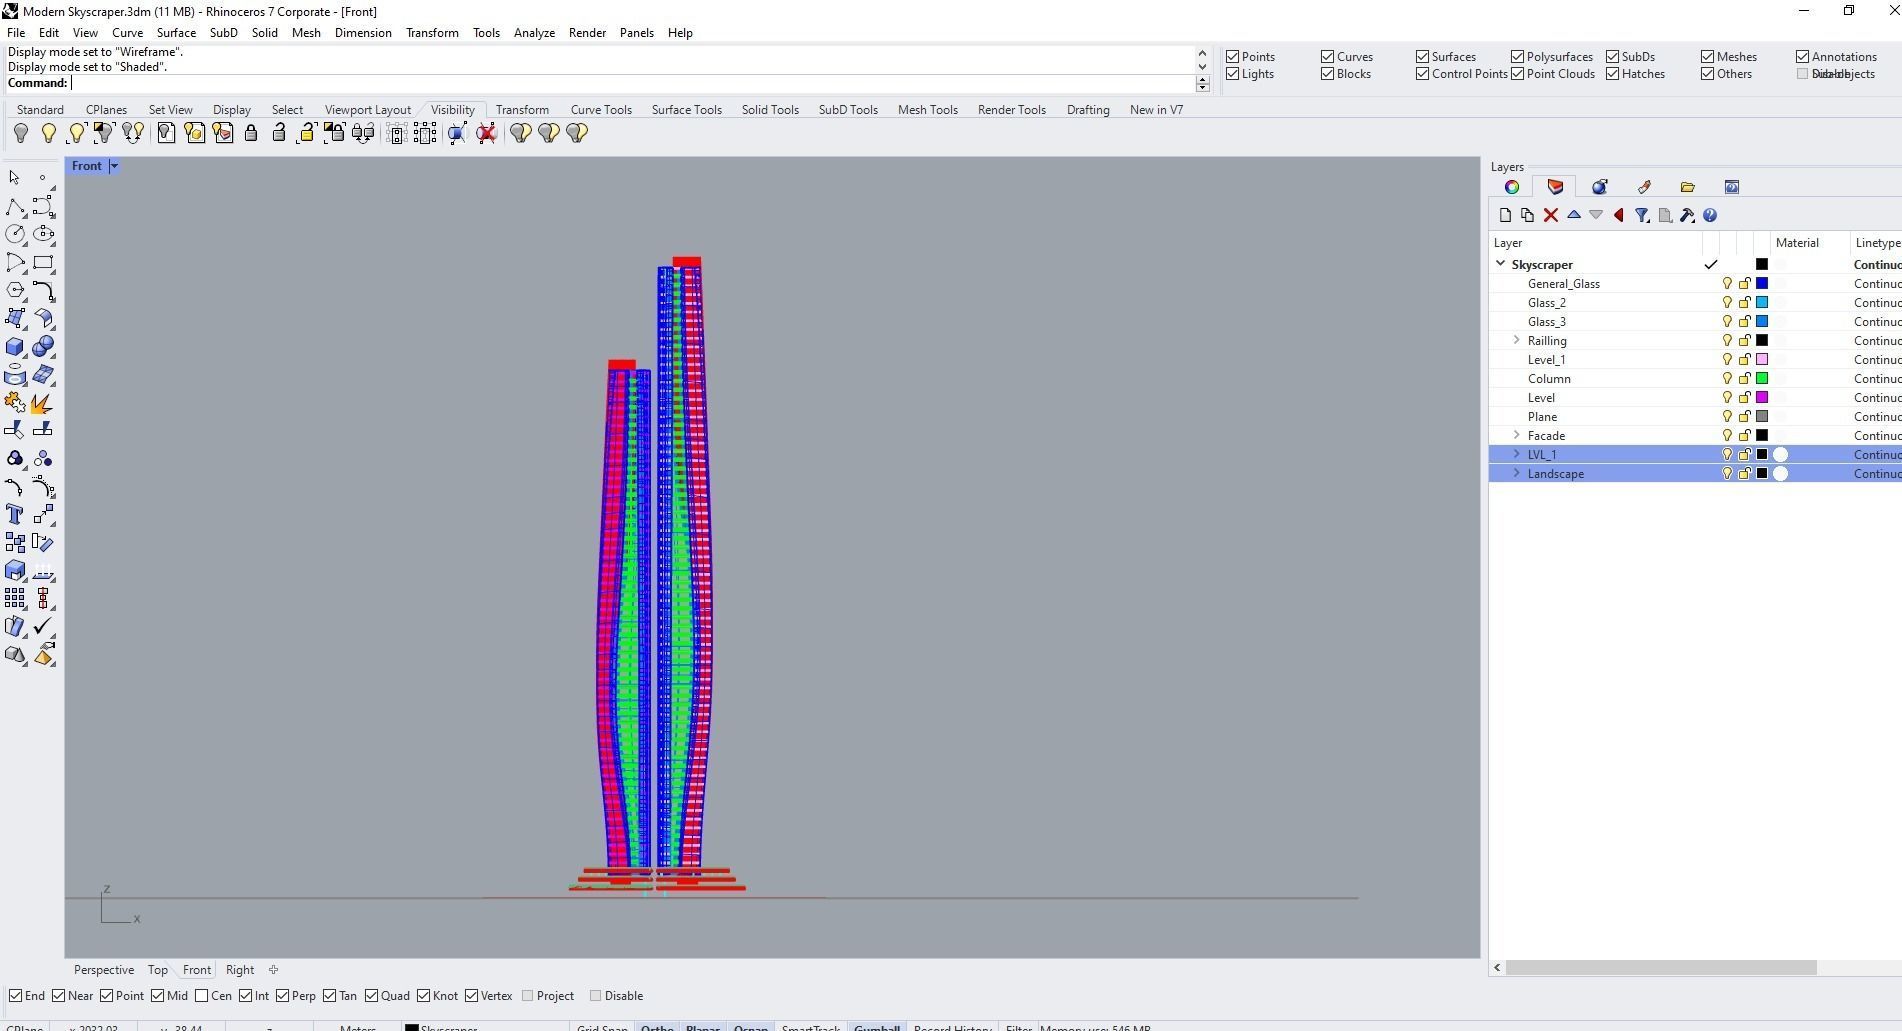Lock the Column layer
This screenshot has width=1902, height=1031.
[x=1745, y=379]
